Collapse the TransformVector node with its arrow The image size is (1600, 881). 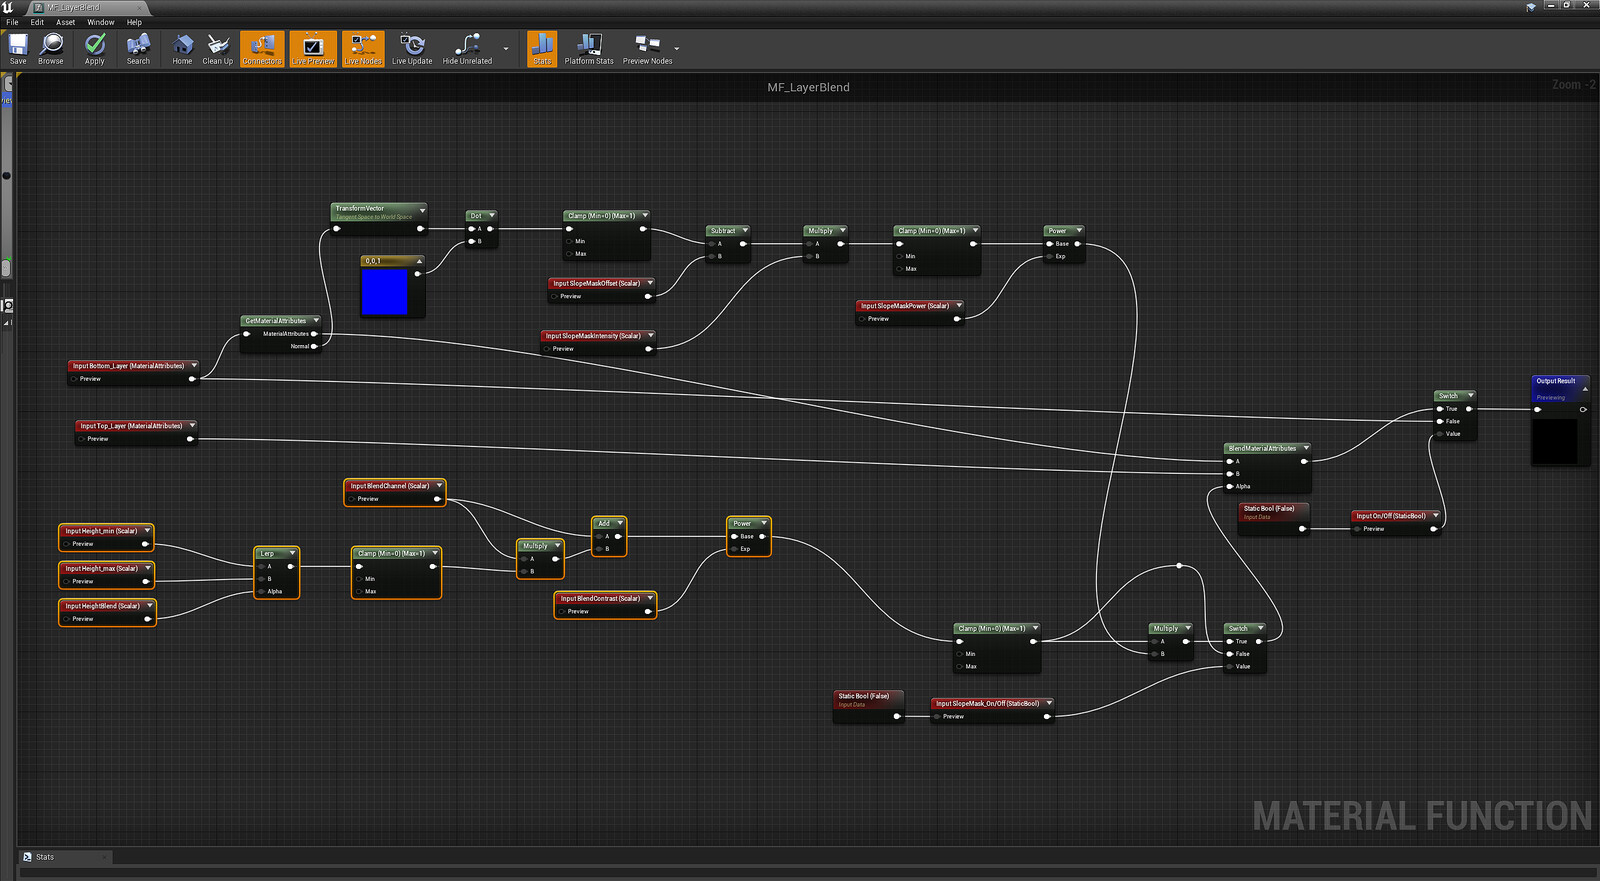(422, 210)
